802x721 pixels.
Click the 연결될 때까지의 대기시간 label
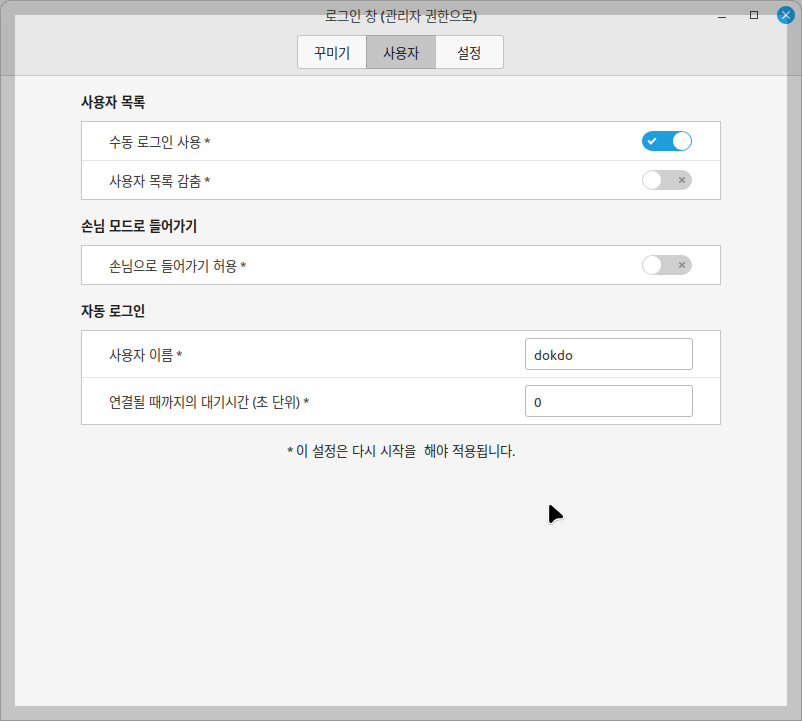[x=209, y=402]
